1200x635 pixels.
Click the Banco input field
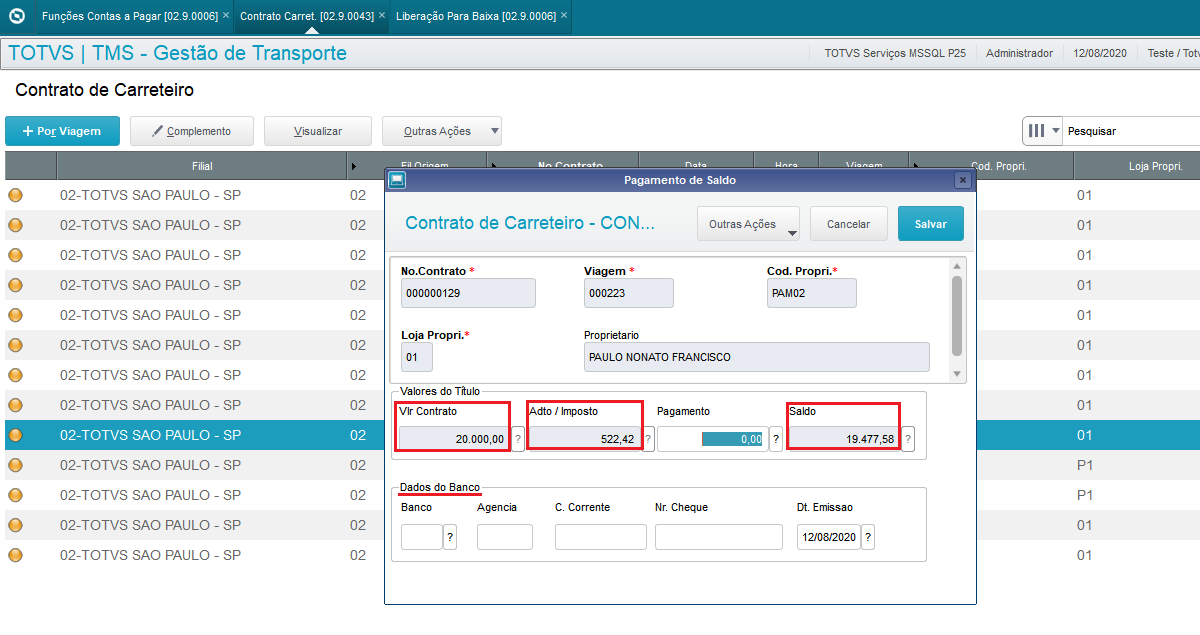point(422,537)
